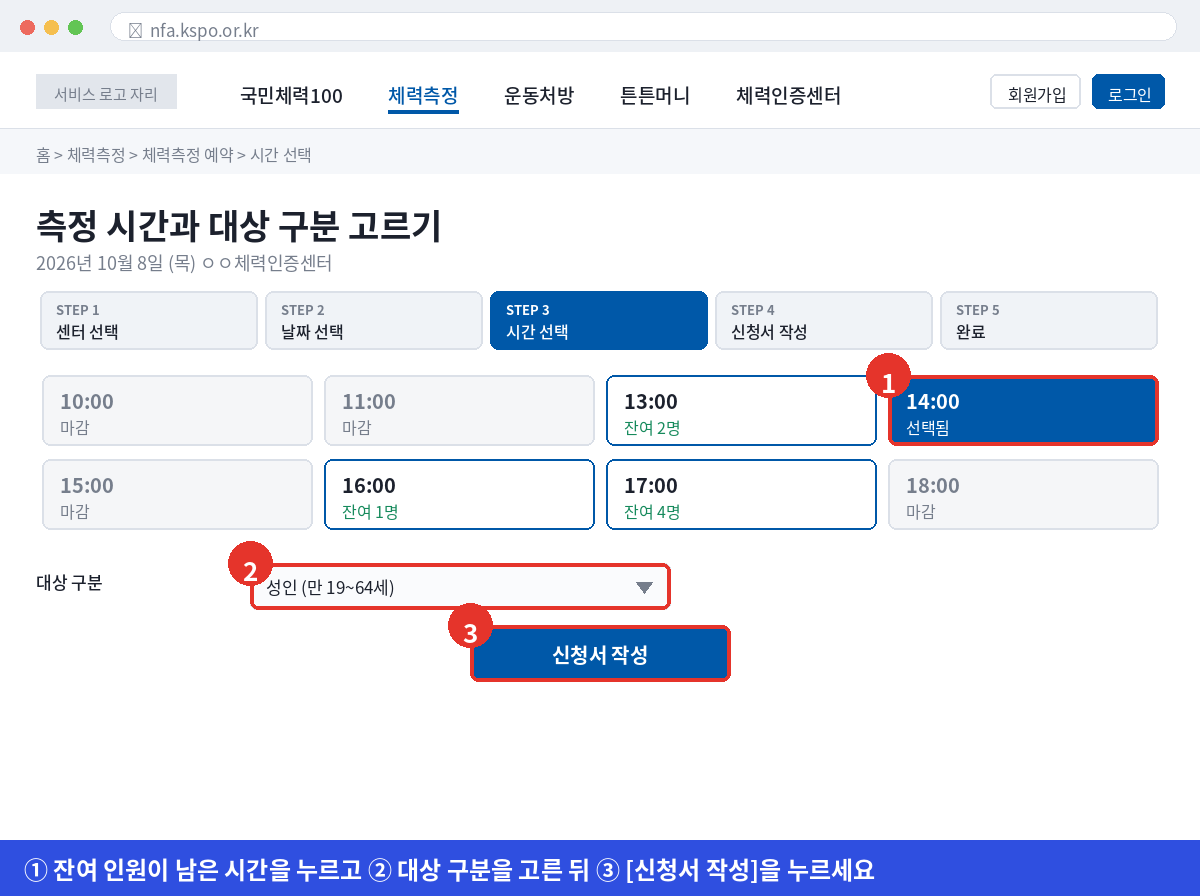Select the 15:00 마감 time slot
The width and height of the screenshot is (1200, 896).
177,495
